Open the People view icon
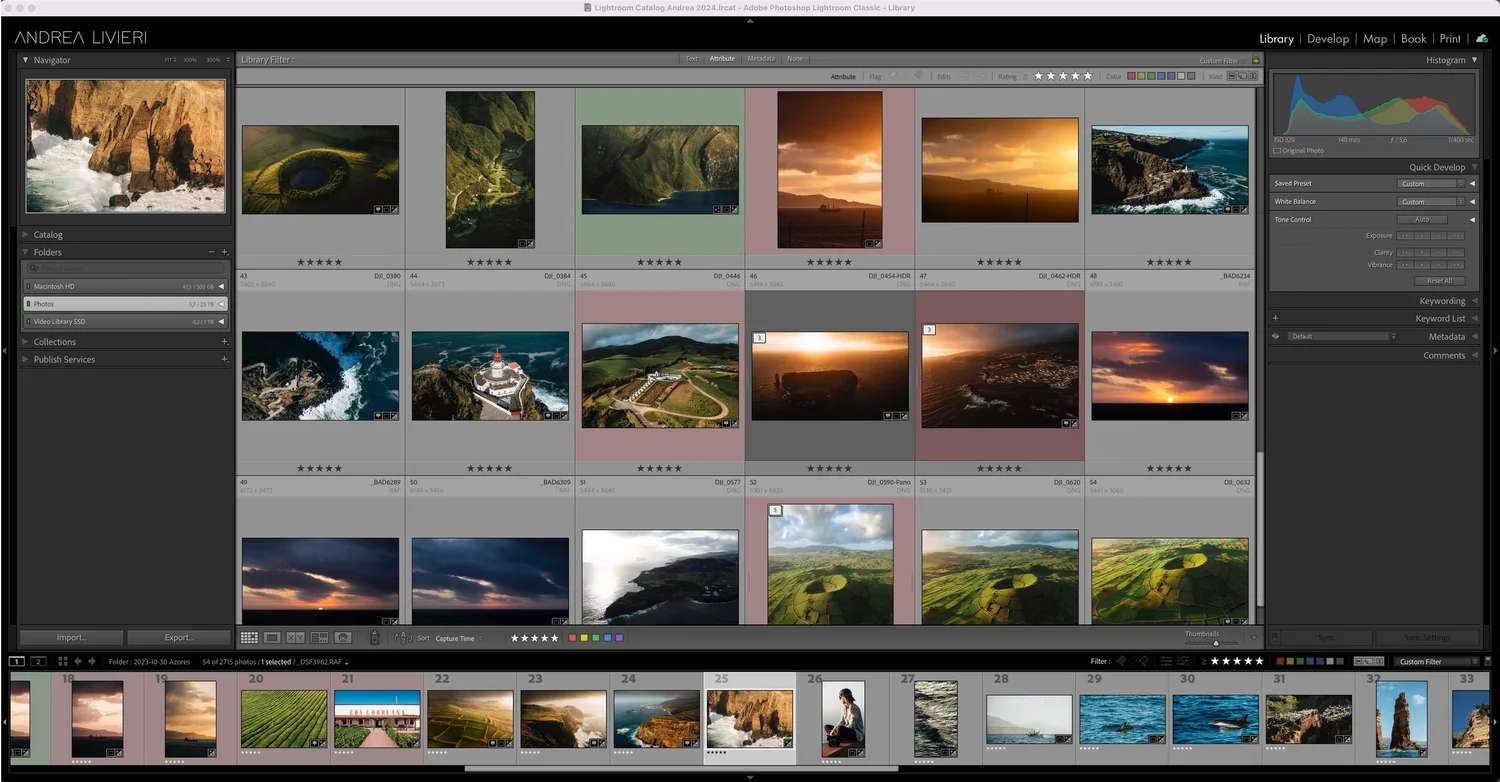1500x782 pixels. [x=344, y=637]
